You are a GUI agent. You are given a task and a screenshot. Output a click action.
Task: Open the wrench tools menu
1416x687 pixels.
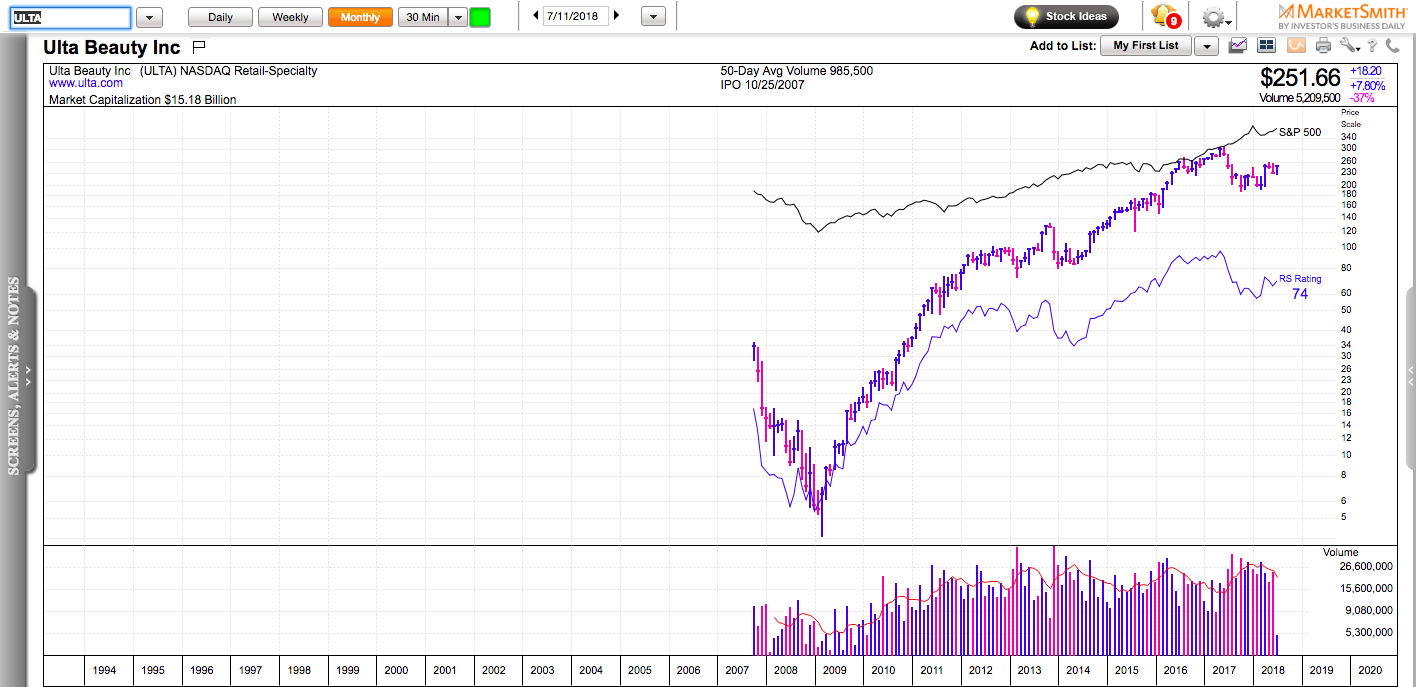[1350, 45]
